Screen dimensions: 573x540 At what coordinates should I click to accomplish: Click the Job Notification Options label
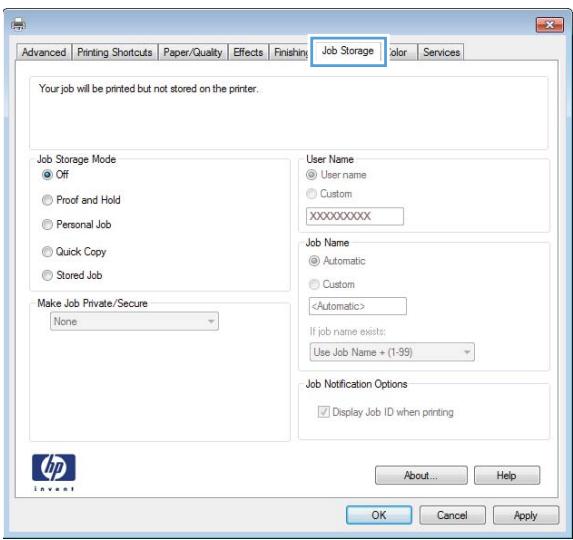pos(356,384)
